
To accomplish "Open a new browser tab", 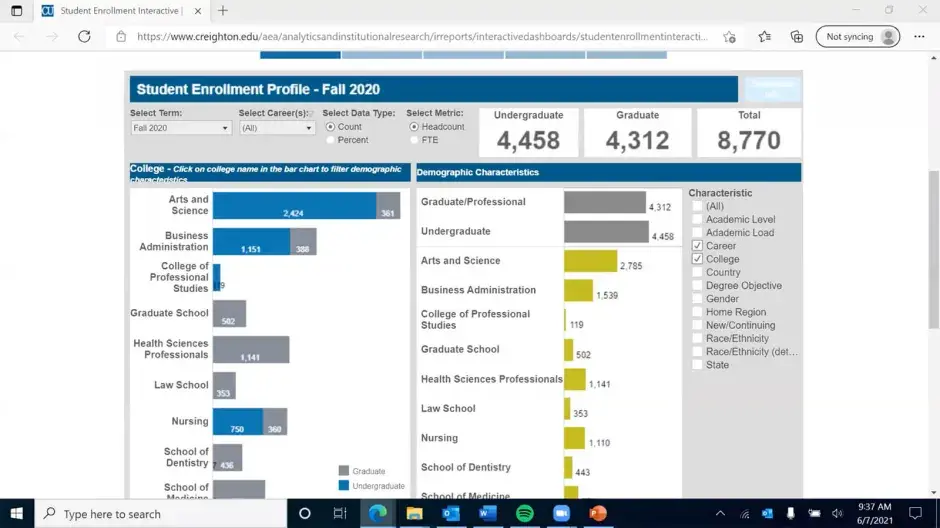I will point(222,11).
